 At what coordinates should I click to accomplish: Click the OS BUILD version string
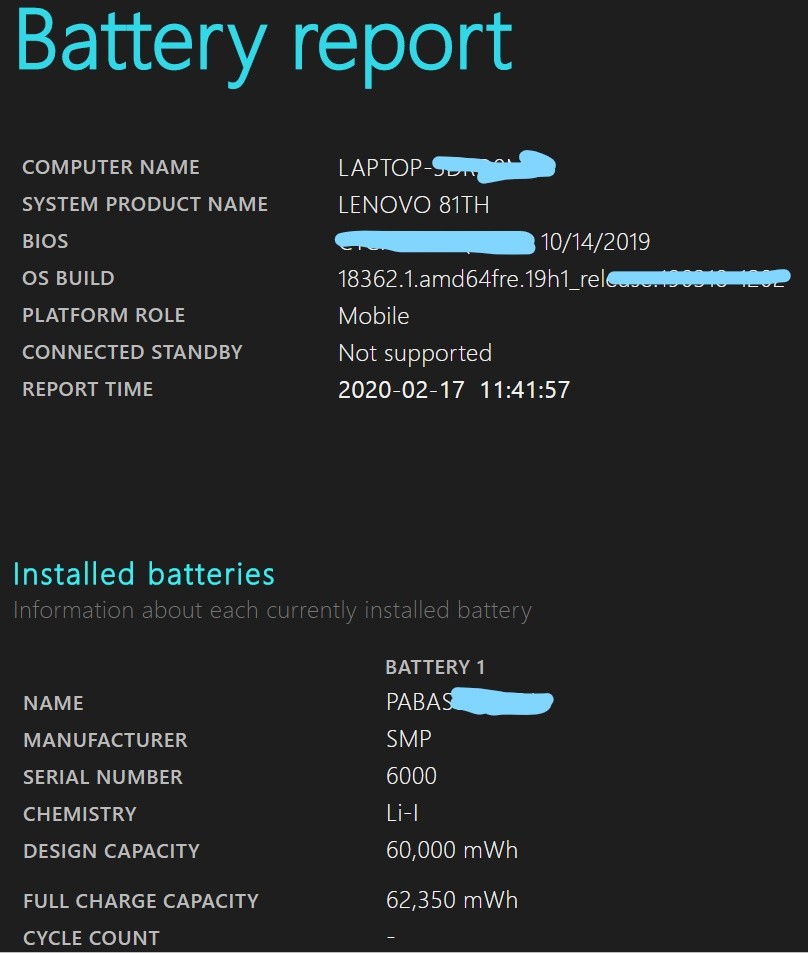pyautogui.click(x=470, y=279)
